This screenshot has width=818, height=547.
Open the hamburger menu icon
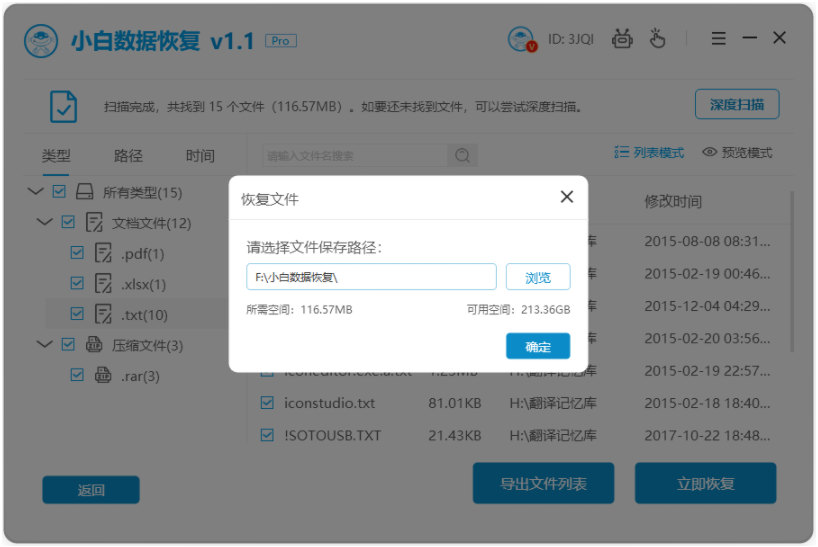(x=718, y=39)
